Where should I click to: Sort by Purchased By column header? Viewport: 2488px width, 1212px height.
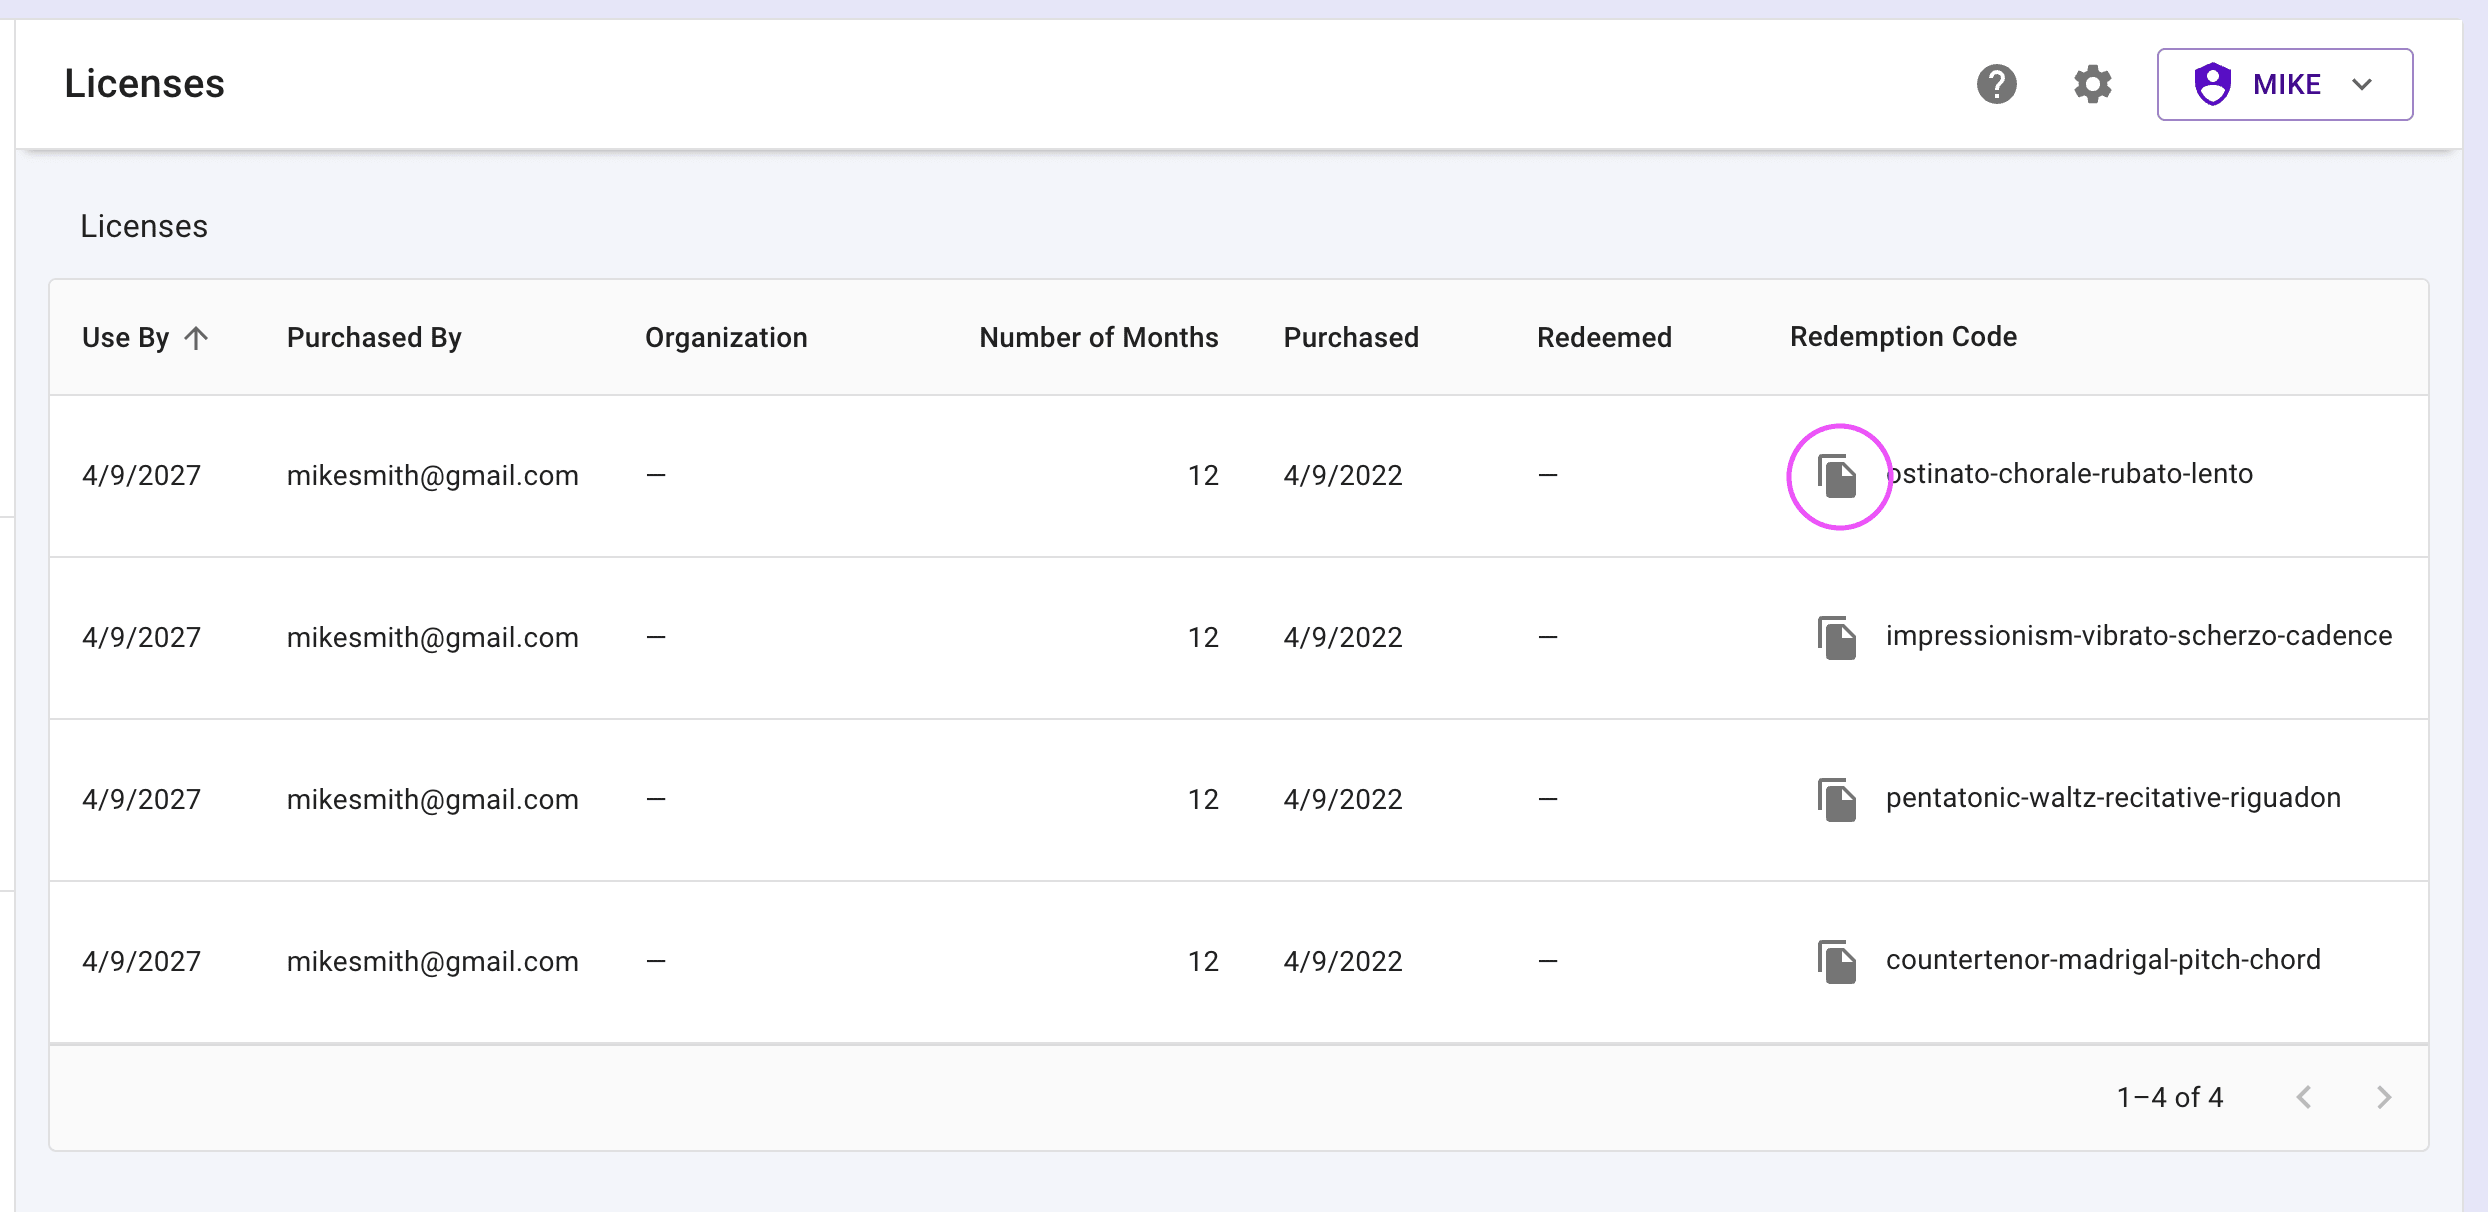pyautogui.click(x=374, y=338)
